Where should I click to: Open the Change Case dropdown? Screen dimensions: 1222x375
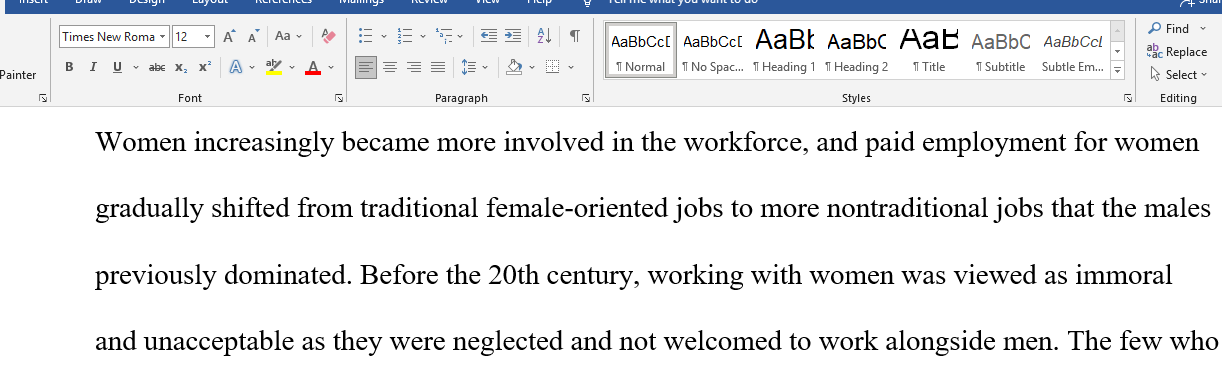click(288, 37)
